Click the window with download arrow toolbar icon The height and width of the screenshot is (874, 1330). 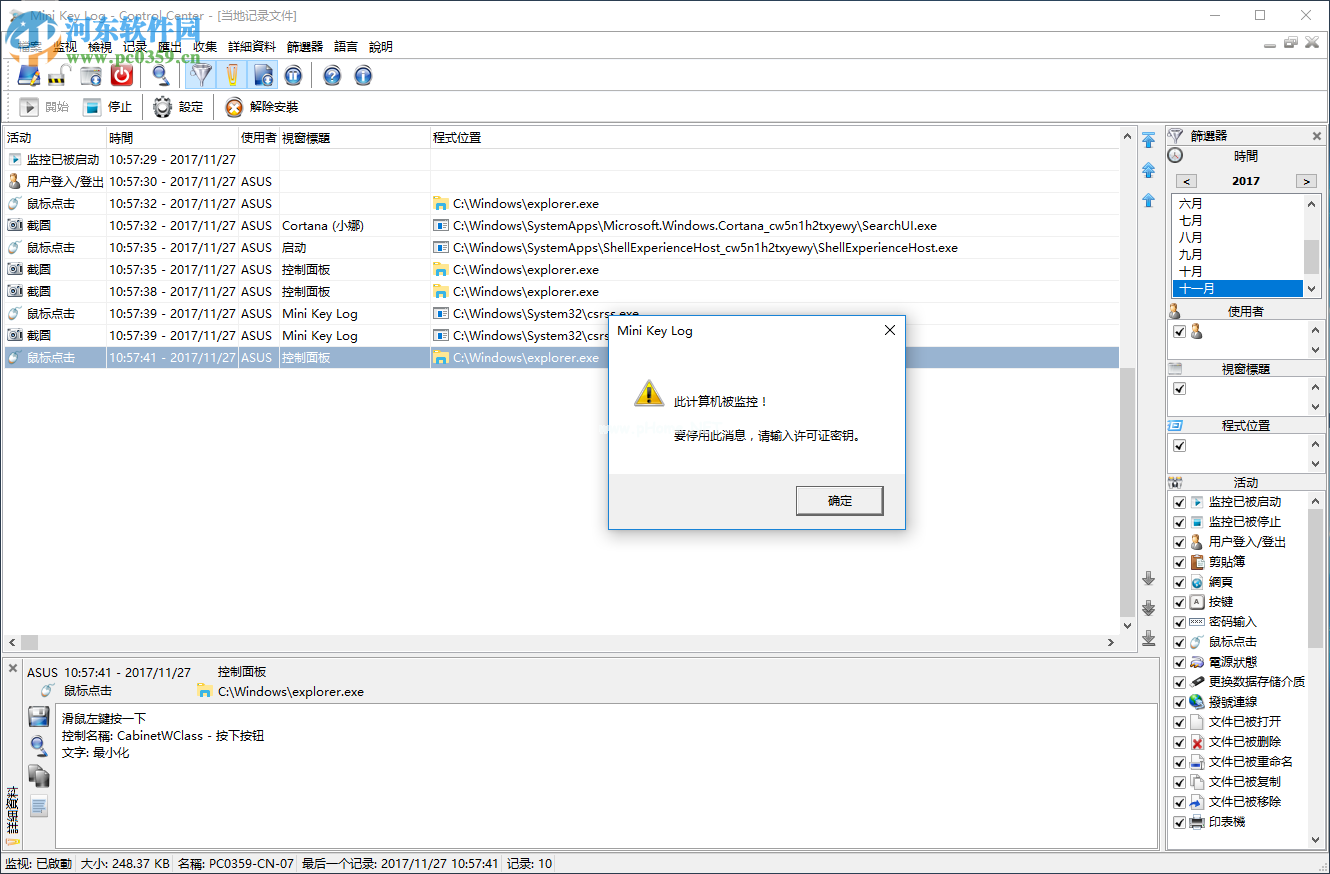[x=91, y=75]
